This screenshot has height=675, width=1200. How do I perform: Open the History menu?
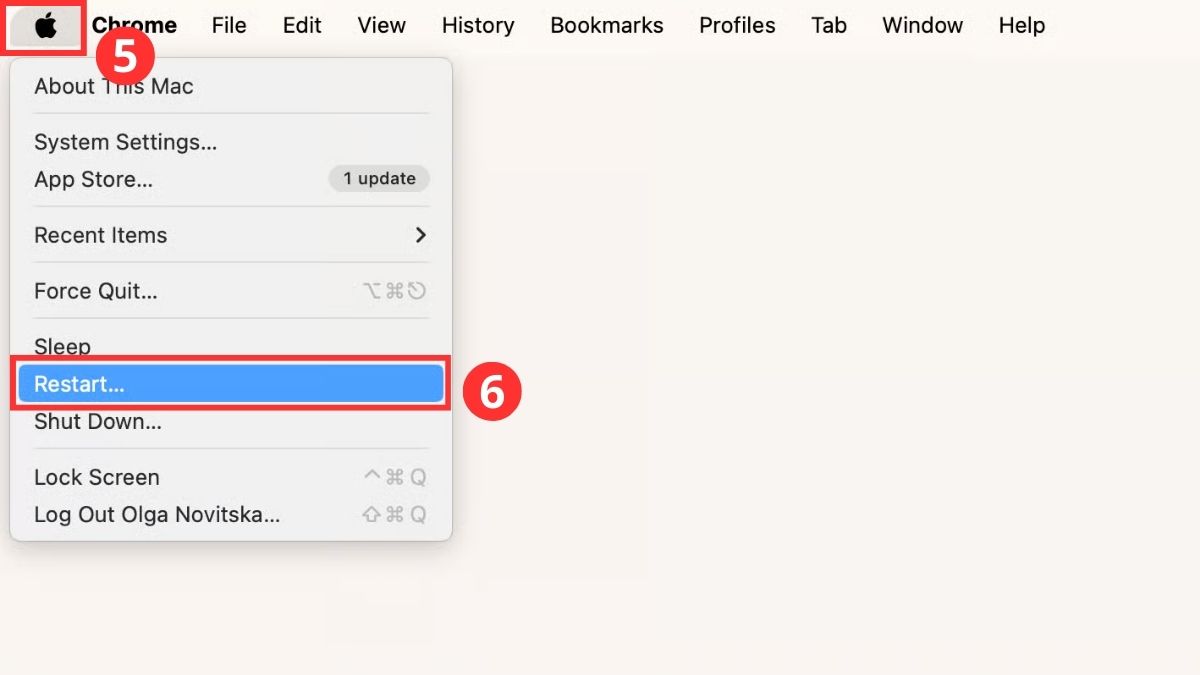click(477, 26)
